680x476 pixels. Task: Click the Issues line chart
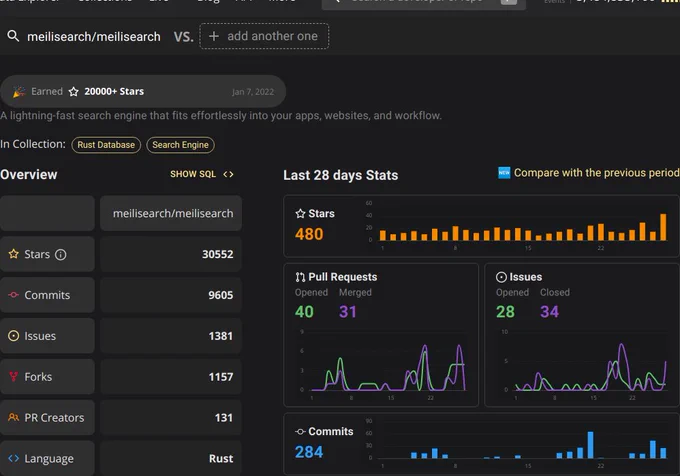tap(585, 367)
